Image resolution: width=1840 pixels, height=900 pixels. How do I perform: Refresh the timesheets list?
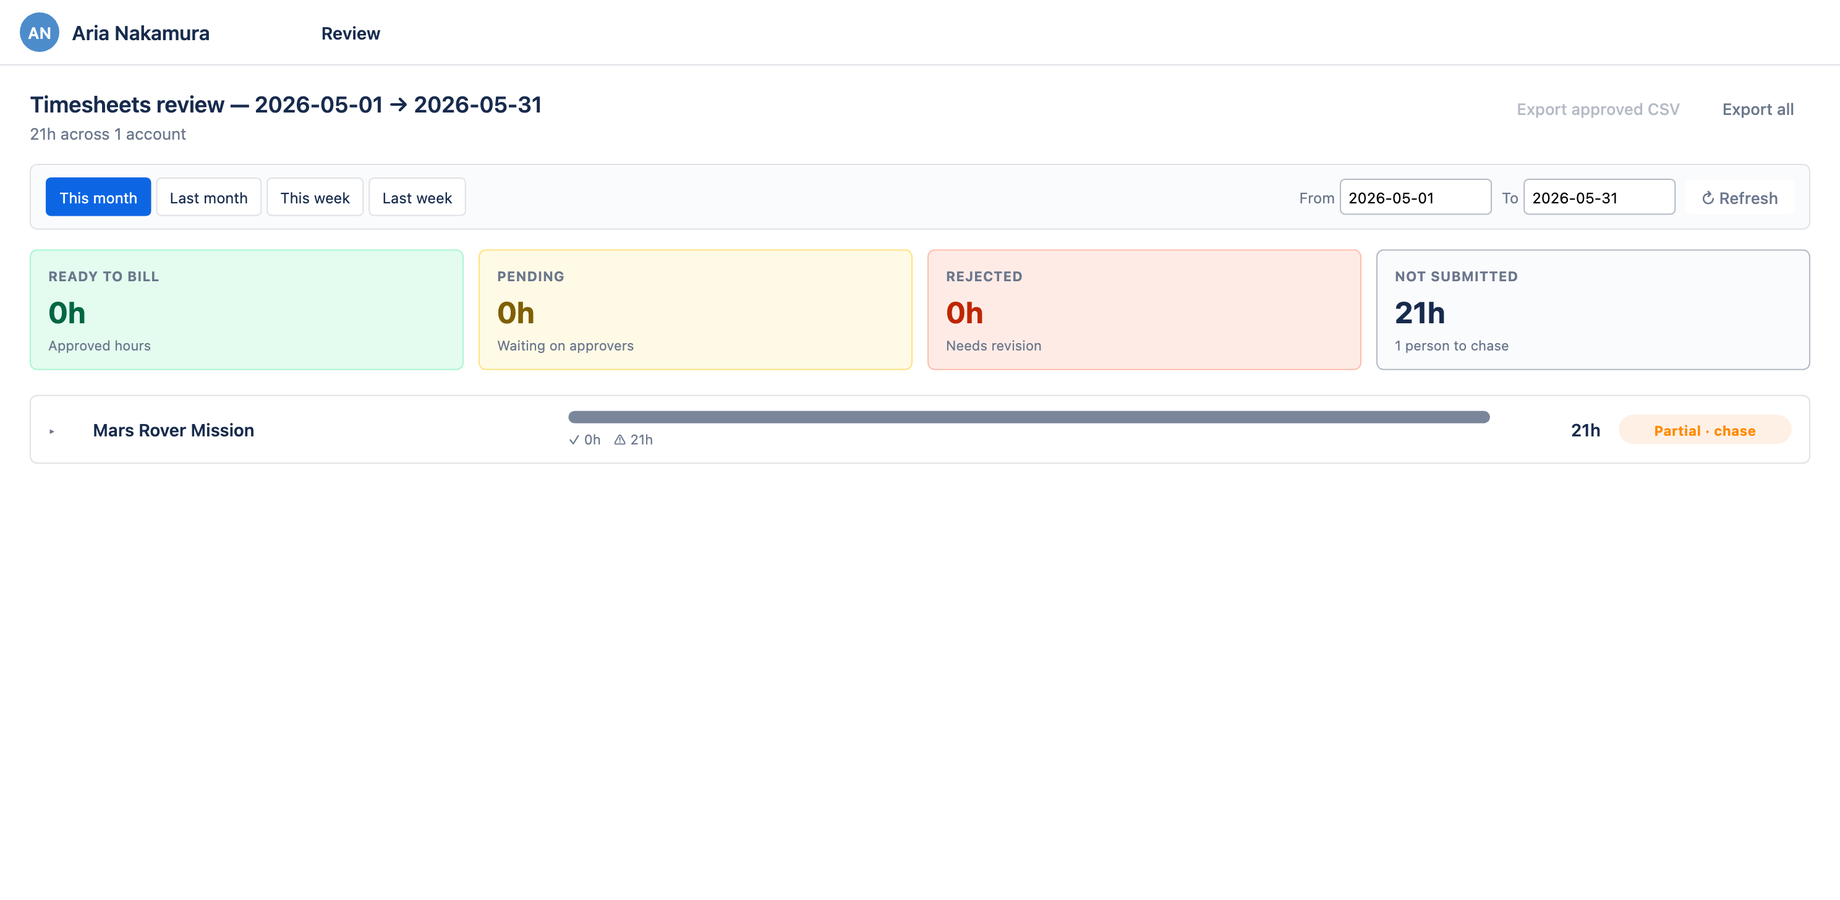pos(1739,197)
